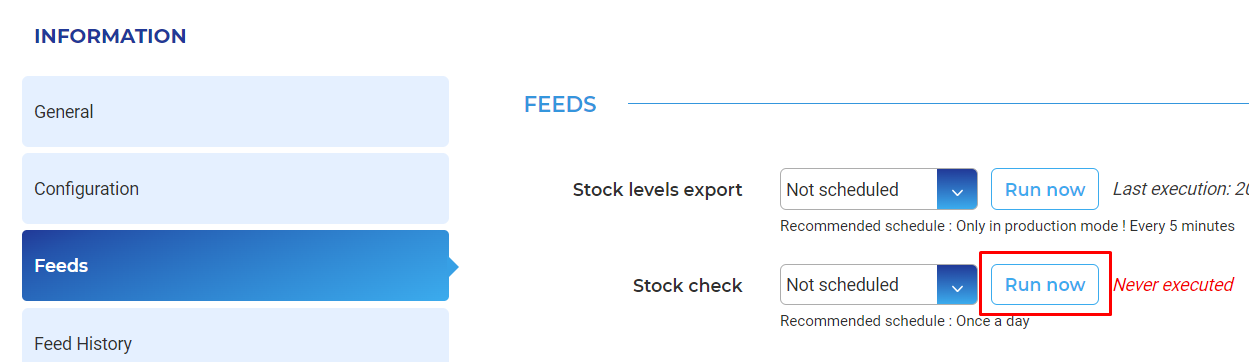Screen dimensions: 1249x362
Task: Click the red Never executed status text
Action: [x=1173, y=285]
